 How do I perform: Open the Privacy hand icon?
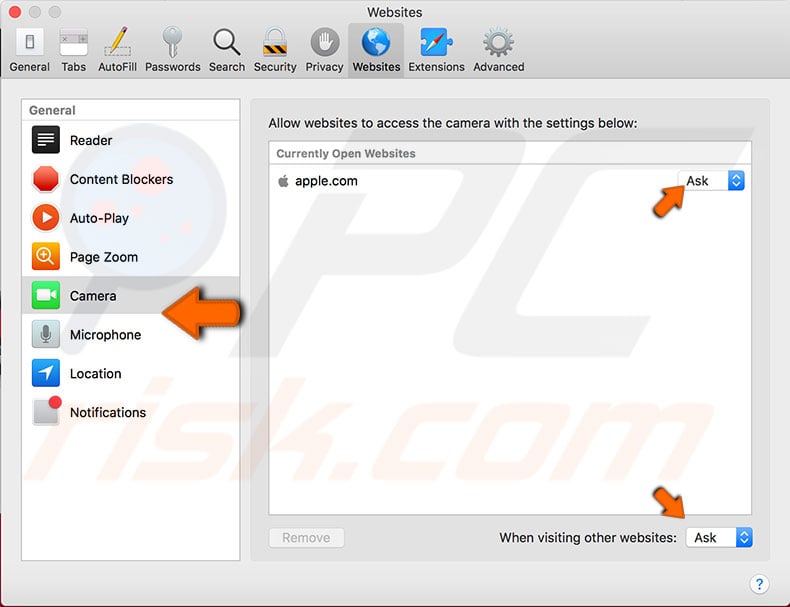tap(324, 42)
